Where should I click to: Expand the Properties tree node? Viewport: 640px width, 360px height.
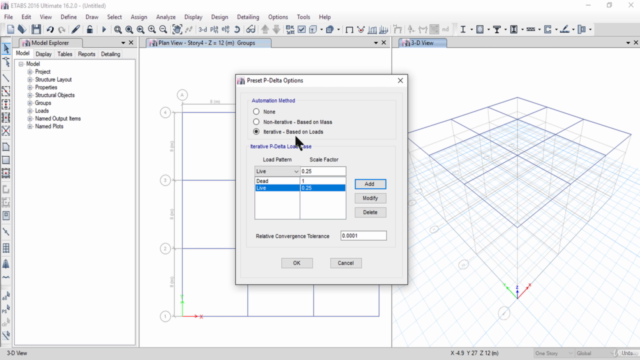pos(30,87)
